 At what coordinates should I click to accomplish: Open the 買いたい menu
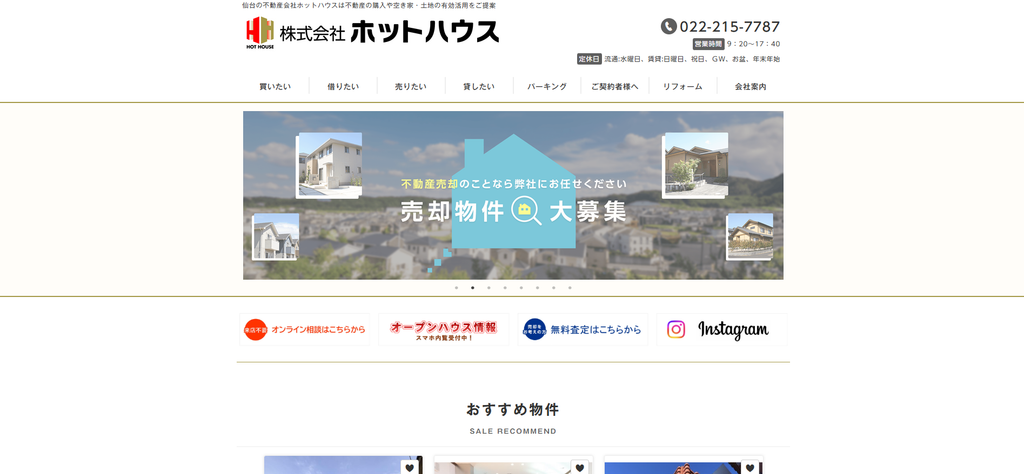click(x=275, y=86)
